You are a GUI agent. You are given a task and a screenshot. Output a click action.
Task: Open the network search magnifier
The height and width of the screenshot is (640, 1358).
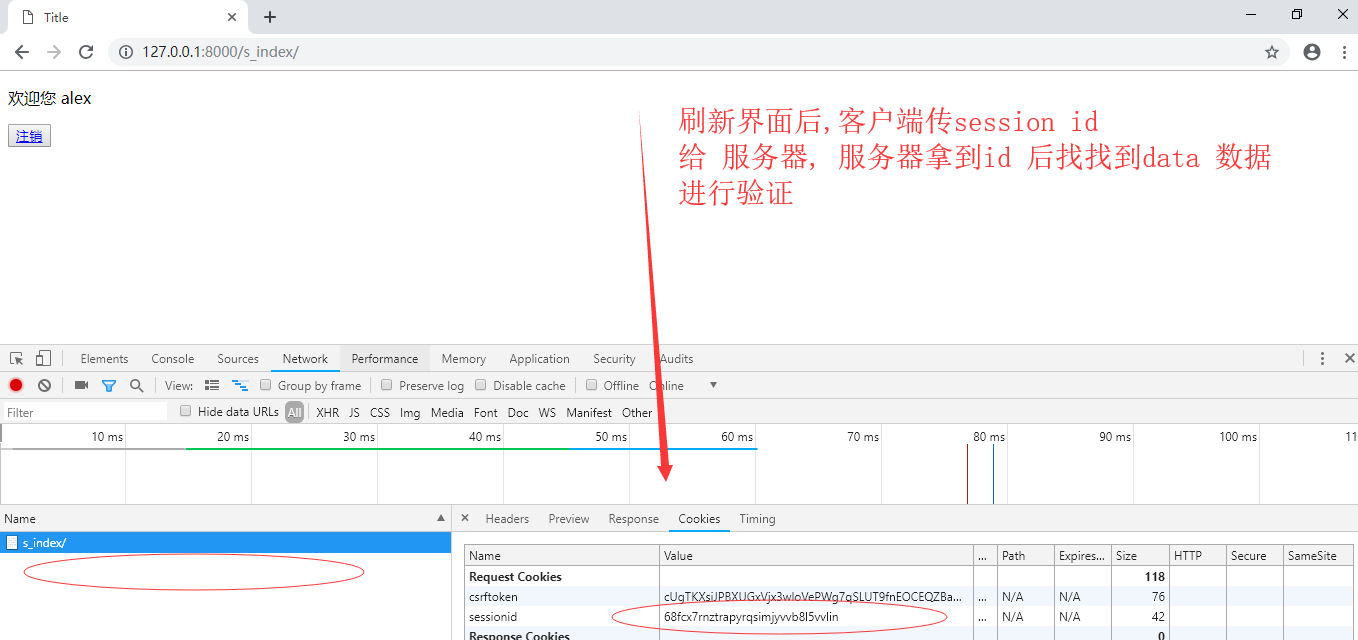(136, 386)
